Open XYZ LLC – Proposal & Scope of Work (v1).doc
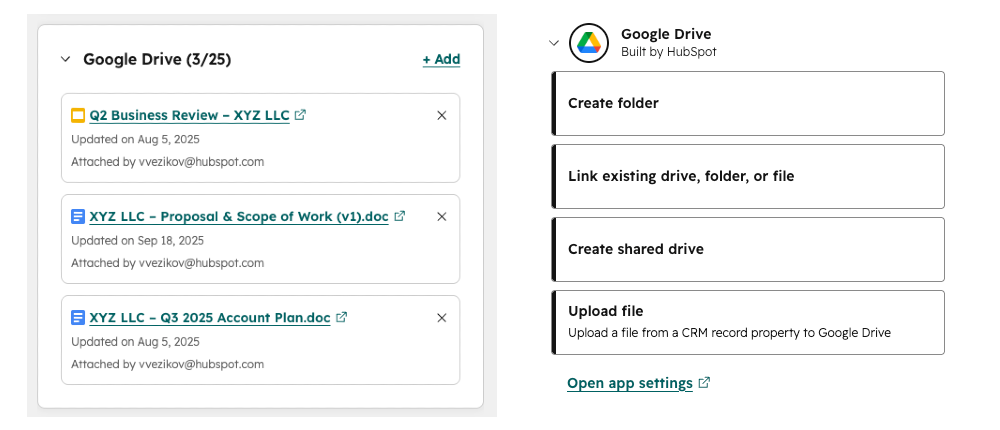The image size is (1000, 430). pyautogui.click(x=239, y=217)
